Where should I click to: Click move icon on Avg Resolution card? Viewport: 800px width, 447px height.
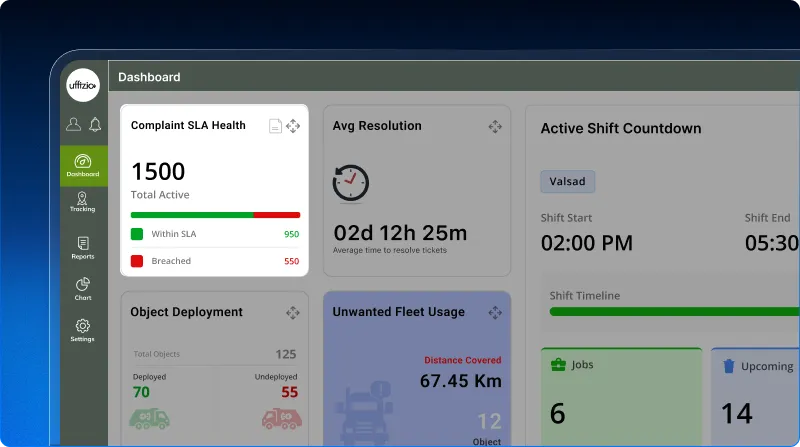click(495, 127)
